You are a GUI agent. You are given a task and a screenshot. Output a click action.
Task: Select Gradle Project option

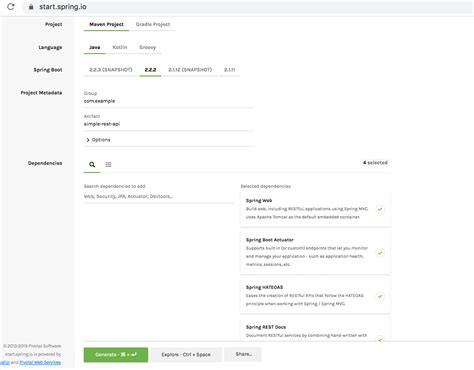[x=153, y=24]
